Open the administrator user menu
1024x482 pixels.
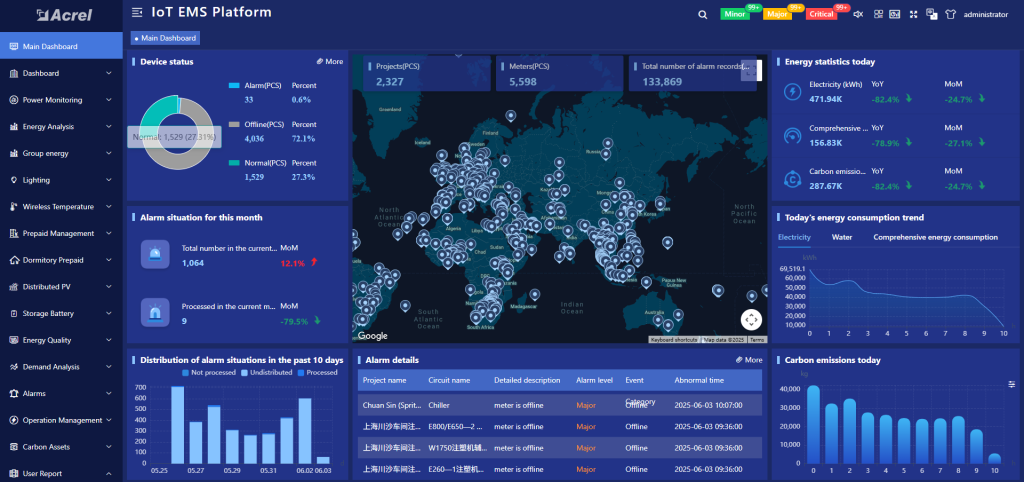(985, 14)
